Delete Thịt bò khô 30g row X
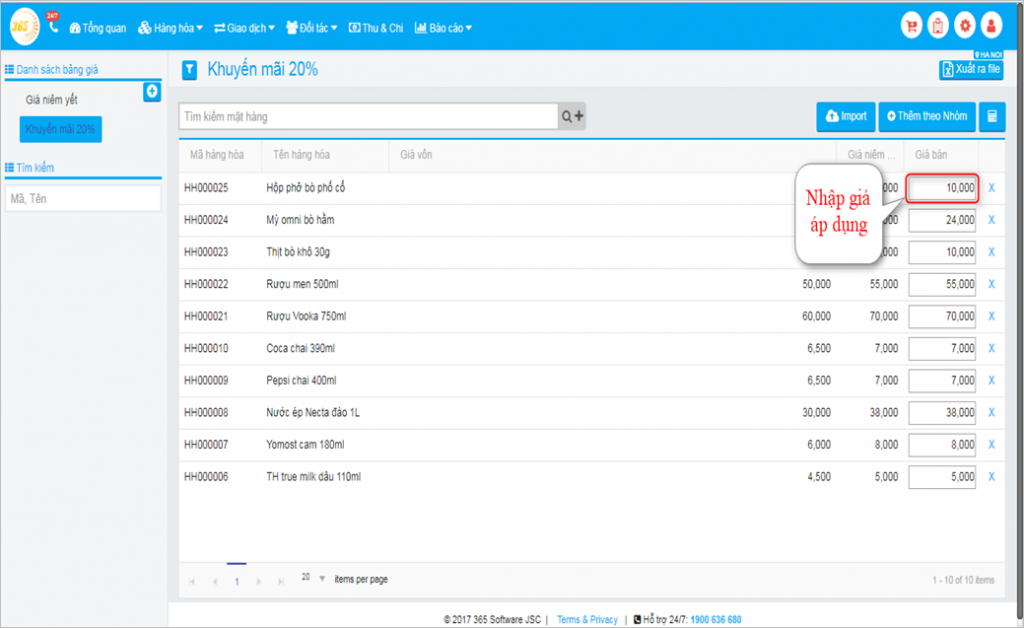 pyautogui.click(x=991, y=252)
